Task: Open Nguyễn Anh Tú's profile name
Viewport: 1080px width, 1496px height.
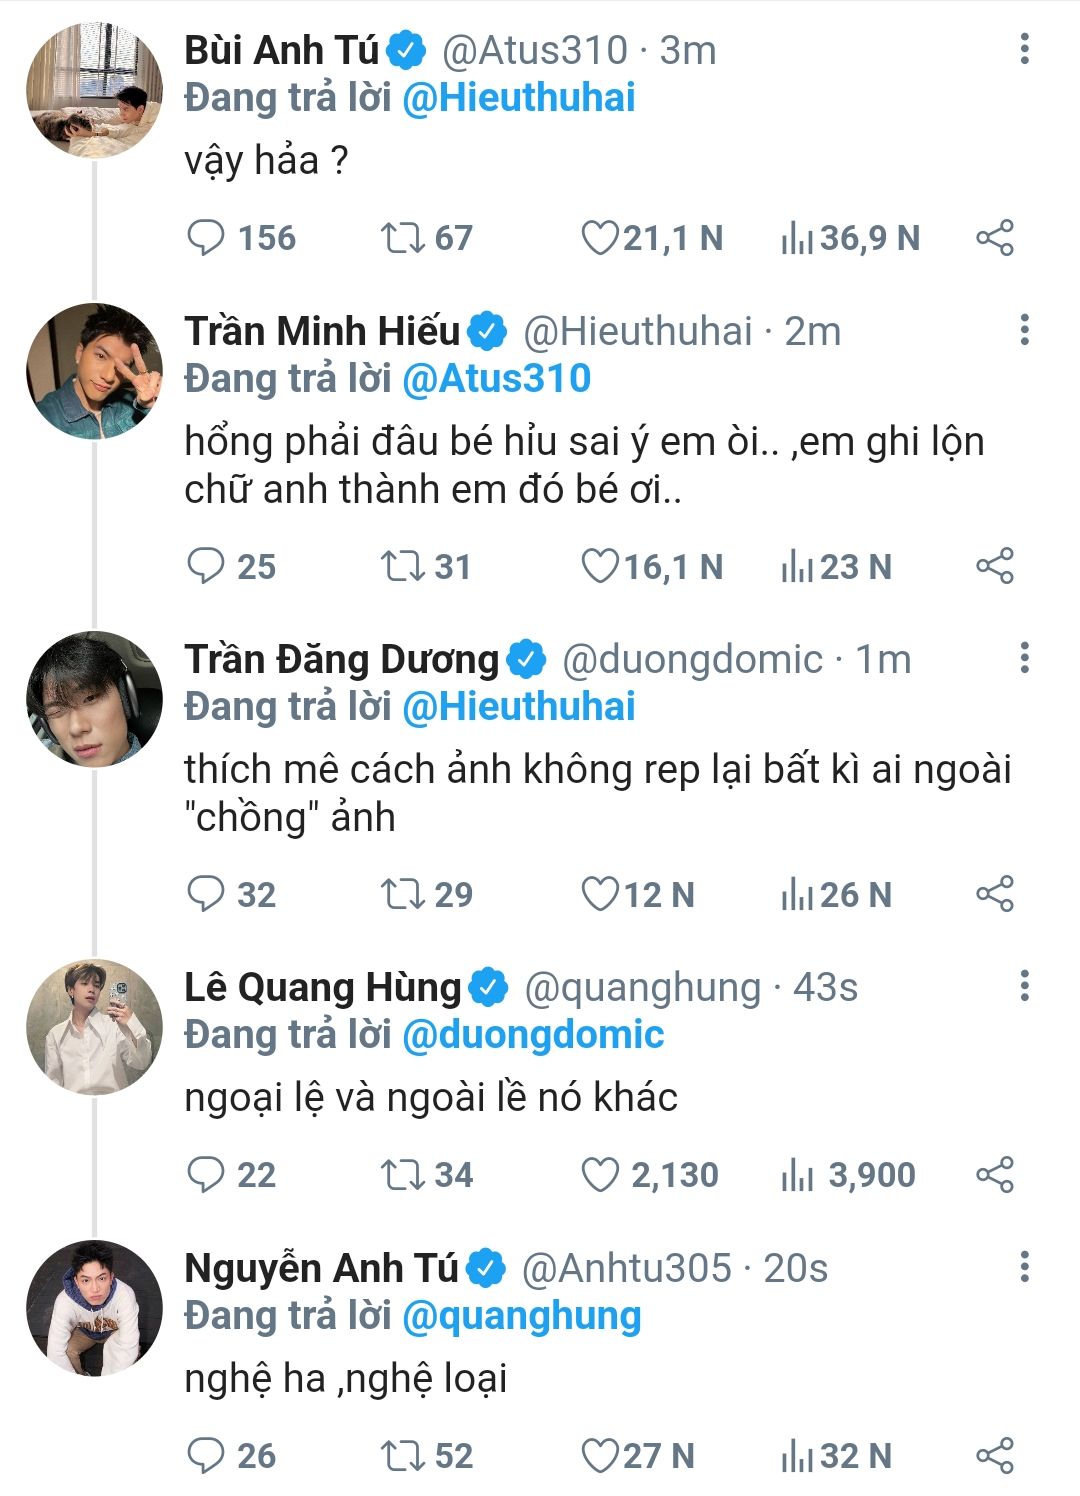Action: tap(321, 1268)
